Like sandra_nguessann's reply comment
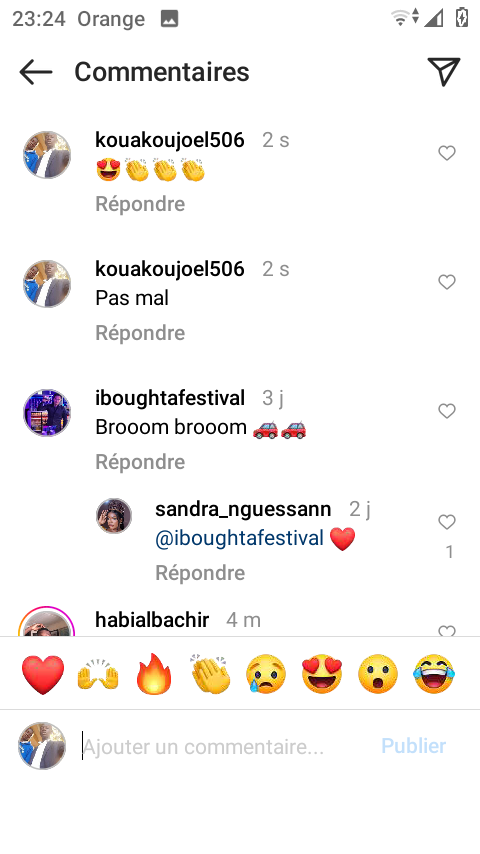 tap(447, 522)
